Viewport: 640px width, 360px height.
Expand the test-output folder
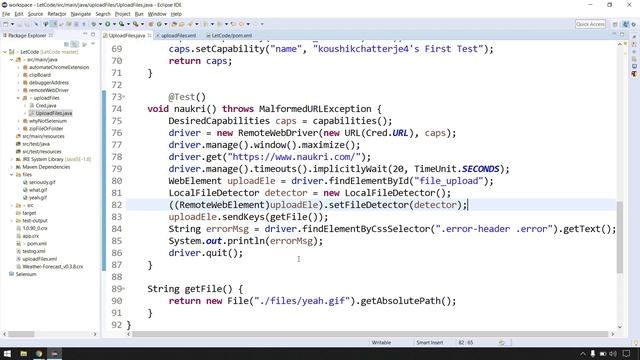11,220
